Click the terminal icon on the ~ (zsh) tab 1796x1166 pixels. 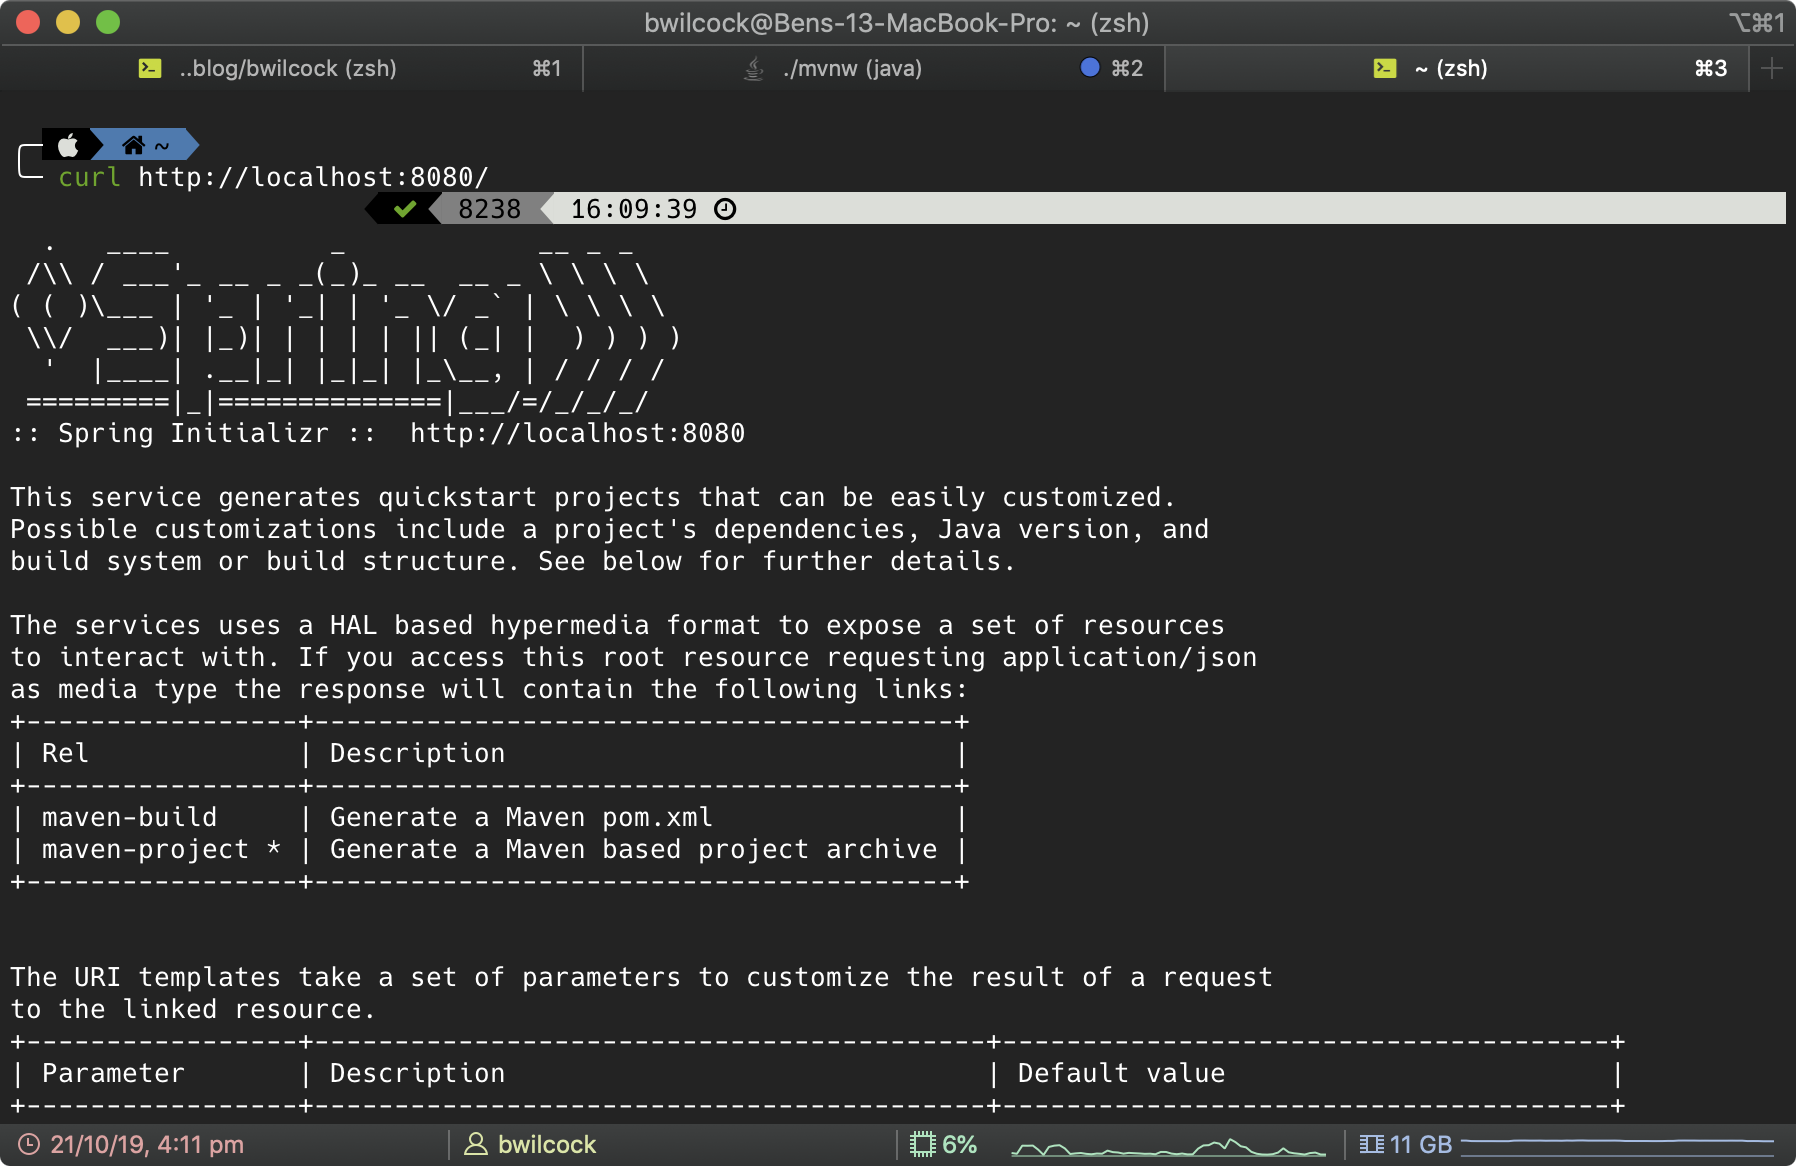1383,68
